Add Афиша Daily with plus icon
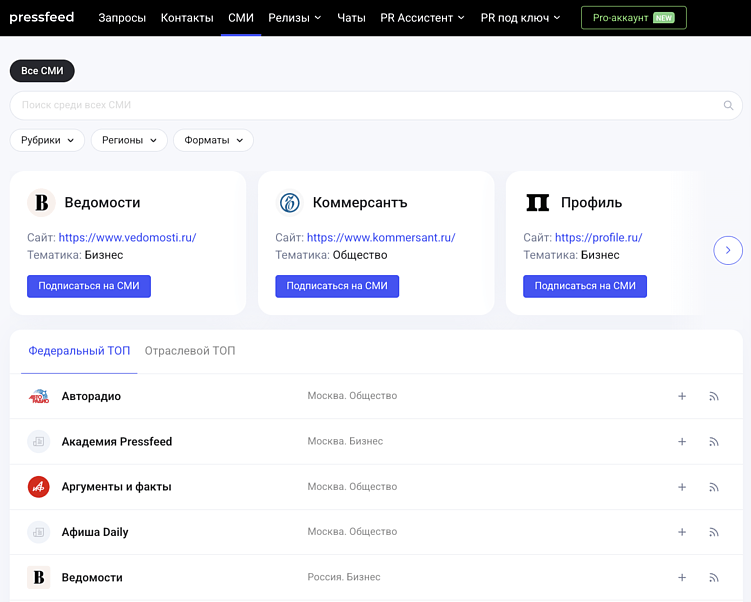The height and width of the screenshot is (602, 751). point(682,532)
